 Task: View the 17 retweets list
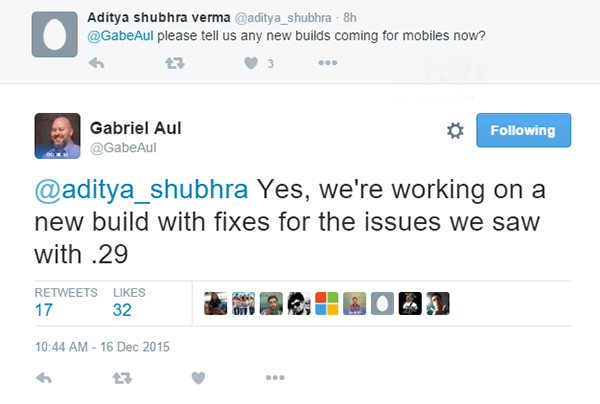[66, 303]
